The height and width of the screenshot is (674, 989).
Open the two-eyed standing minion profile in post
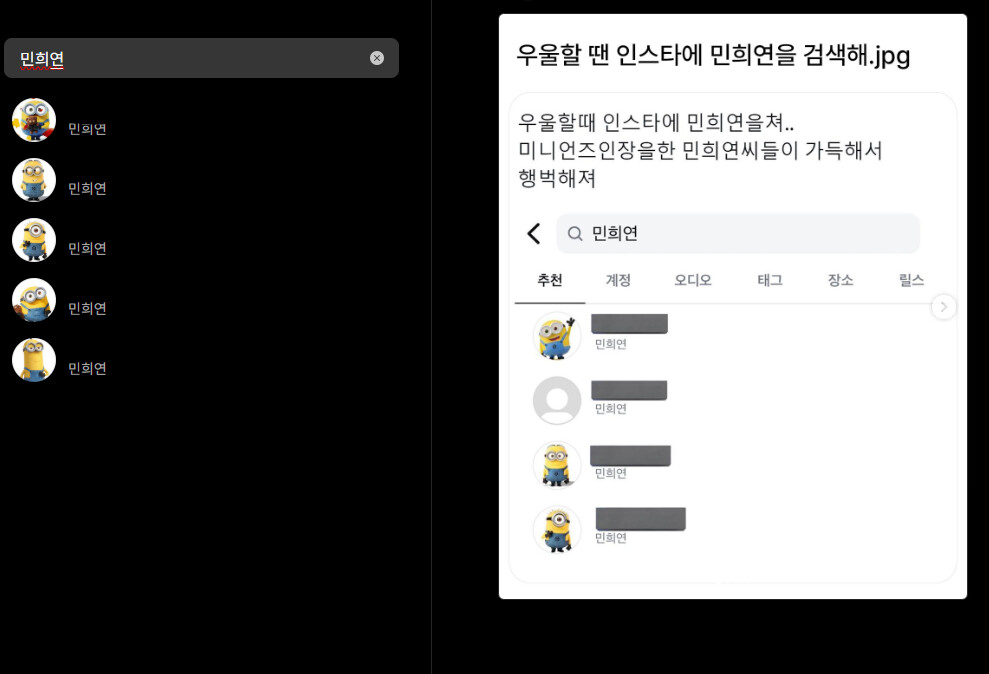point(556,465)
